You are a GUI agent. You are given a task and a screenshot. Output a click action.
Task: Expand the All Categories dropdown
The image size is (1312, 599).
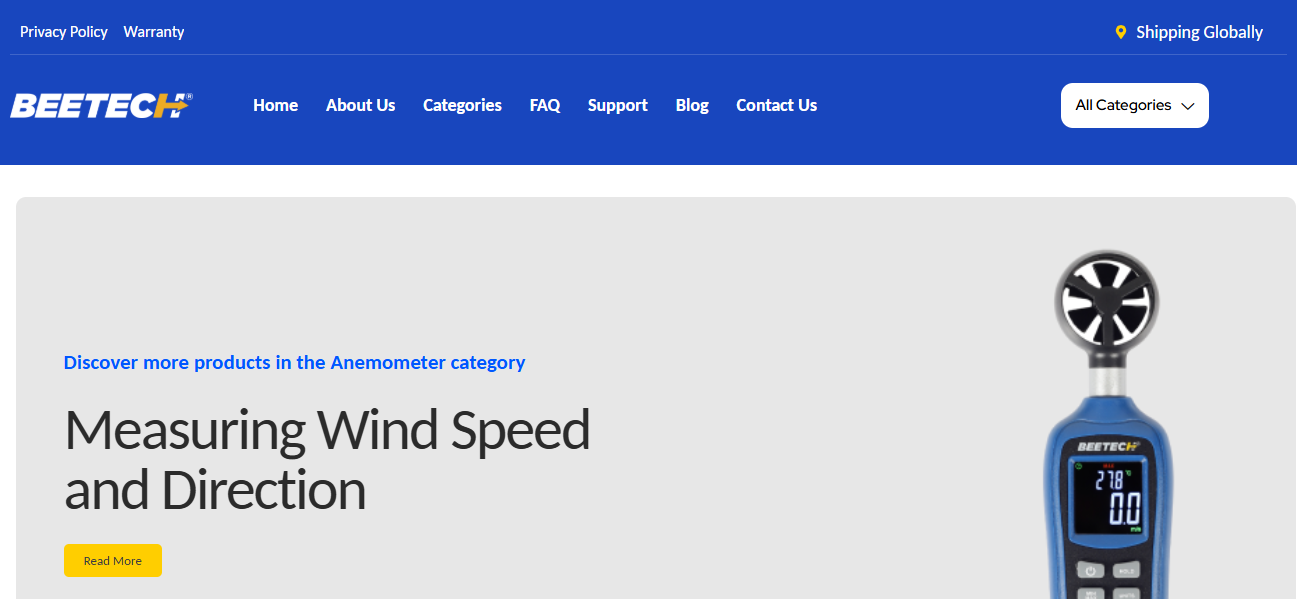click(x=1134, y=105)
